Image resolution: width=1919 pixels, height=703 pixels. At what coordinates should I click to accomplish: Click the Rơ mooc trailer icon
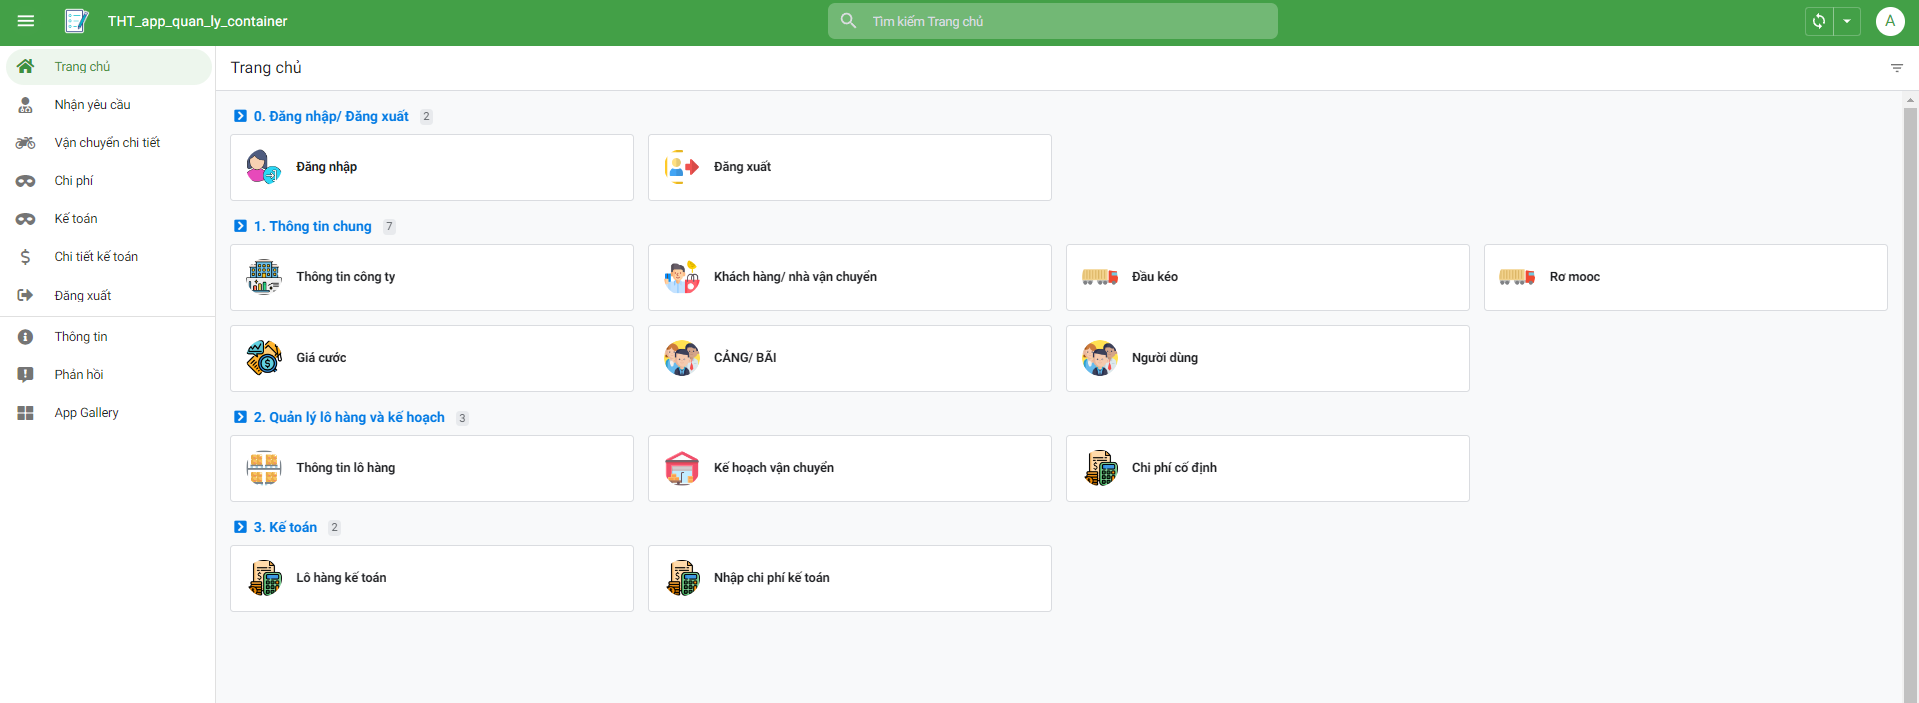click(x=1516, y=277)
